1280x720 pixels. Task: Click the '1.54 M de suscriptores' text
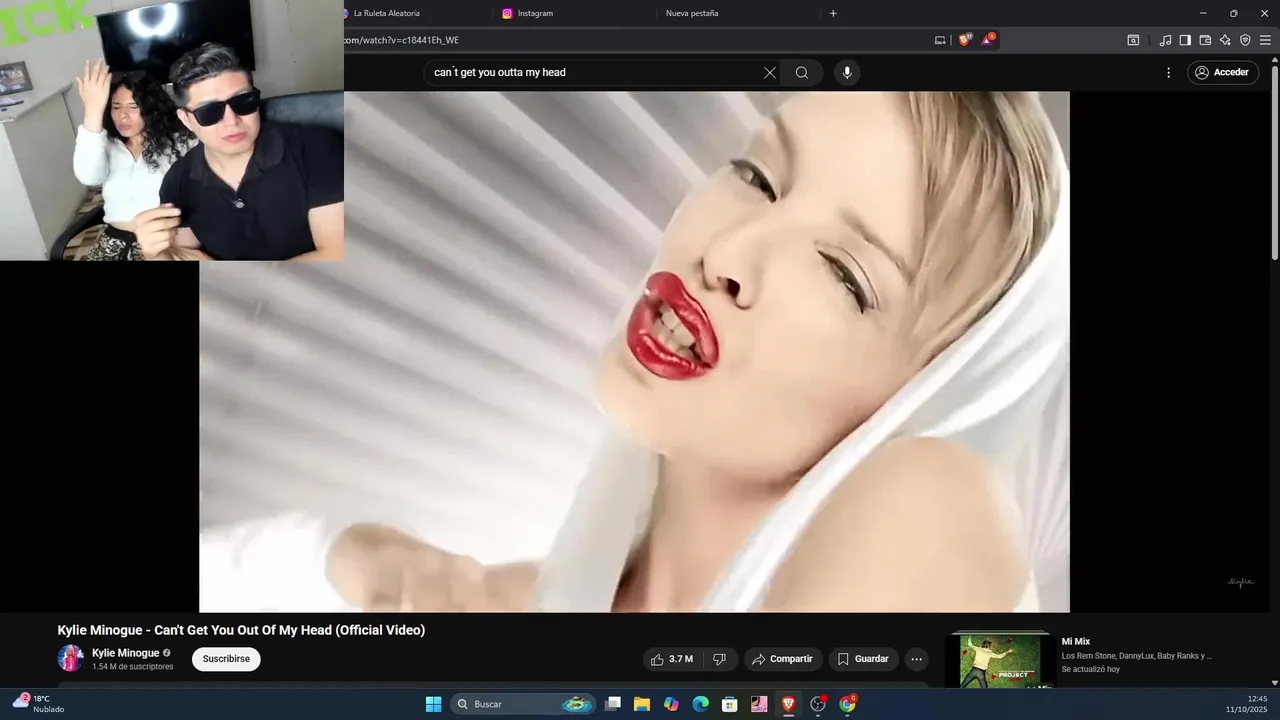coord(133,667)
